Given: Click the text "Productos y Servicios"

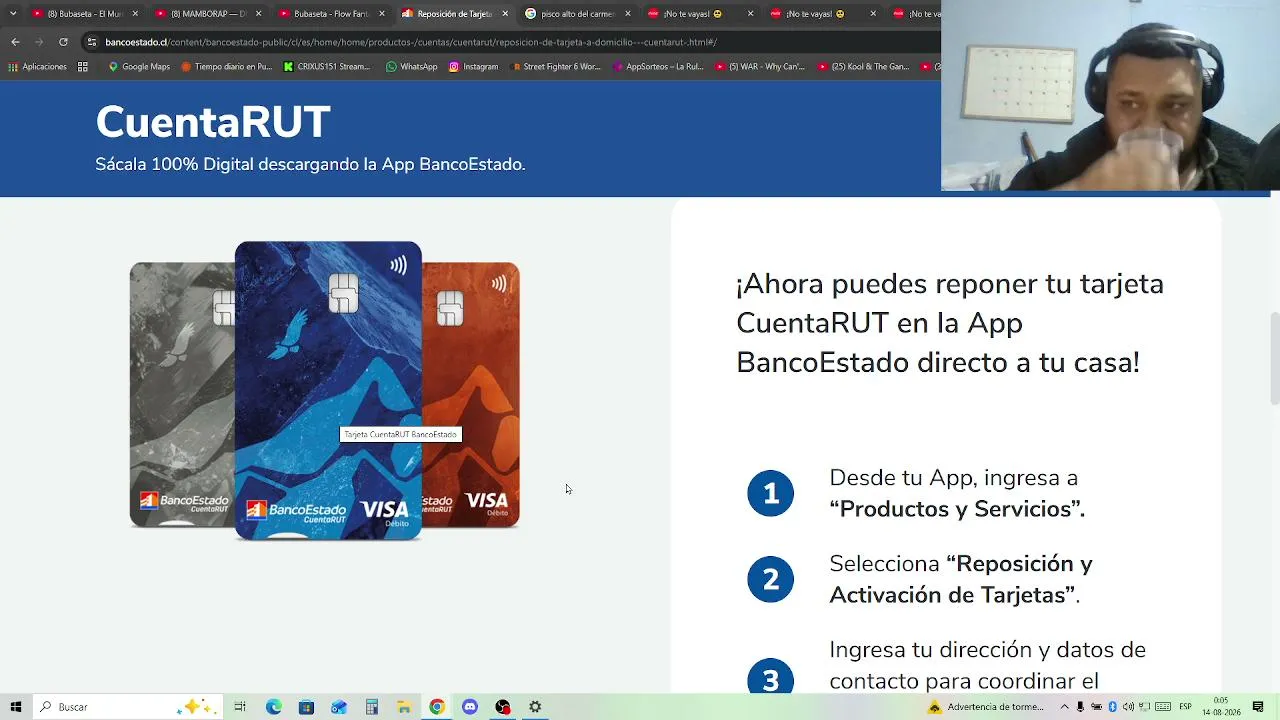Looking at the screenshot, I should click(957, 509).
